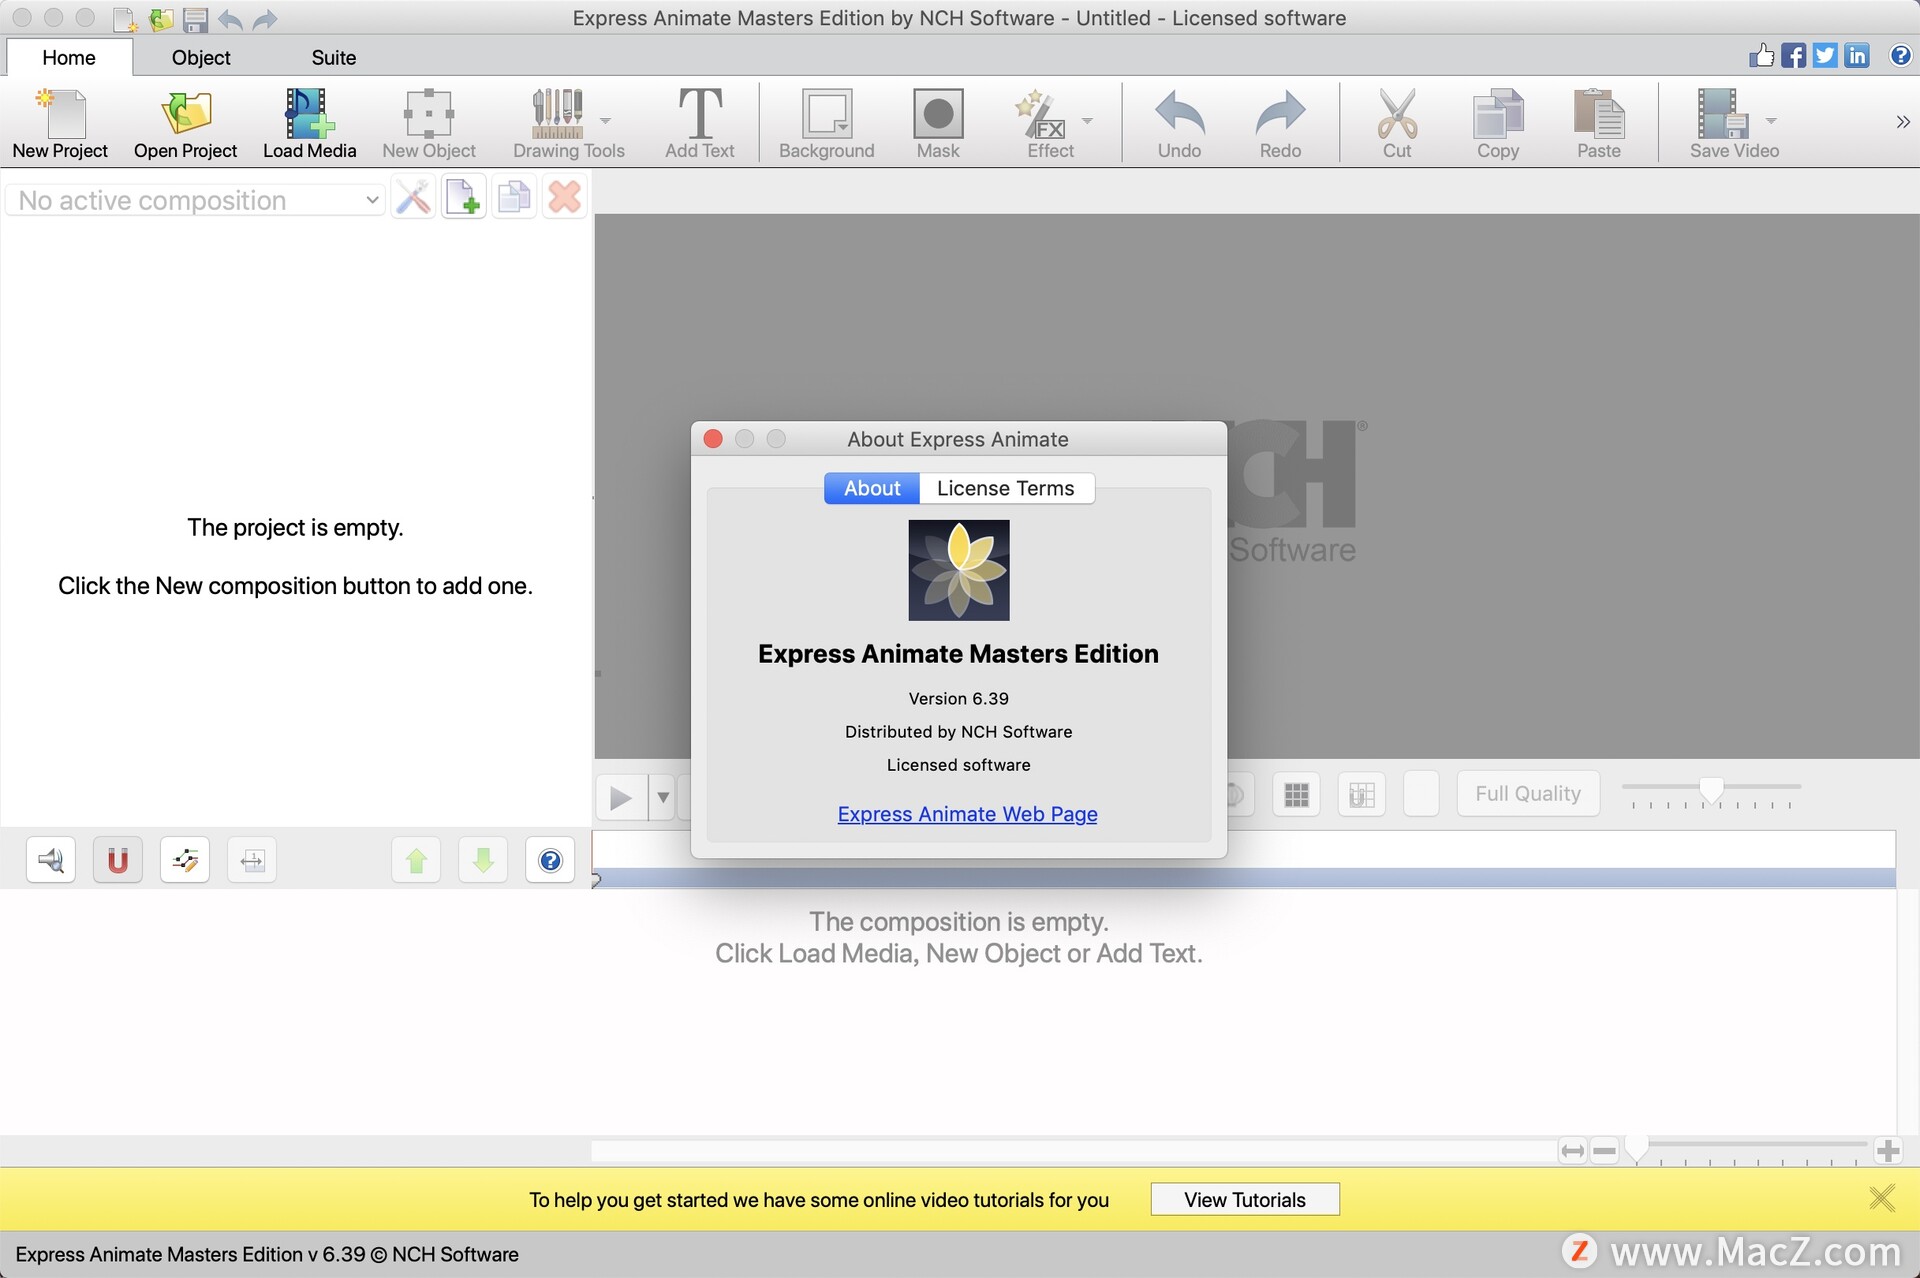Click Load Media in the toolbar

[x=309, y=123]
